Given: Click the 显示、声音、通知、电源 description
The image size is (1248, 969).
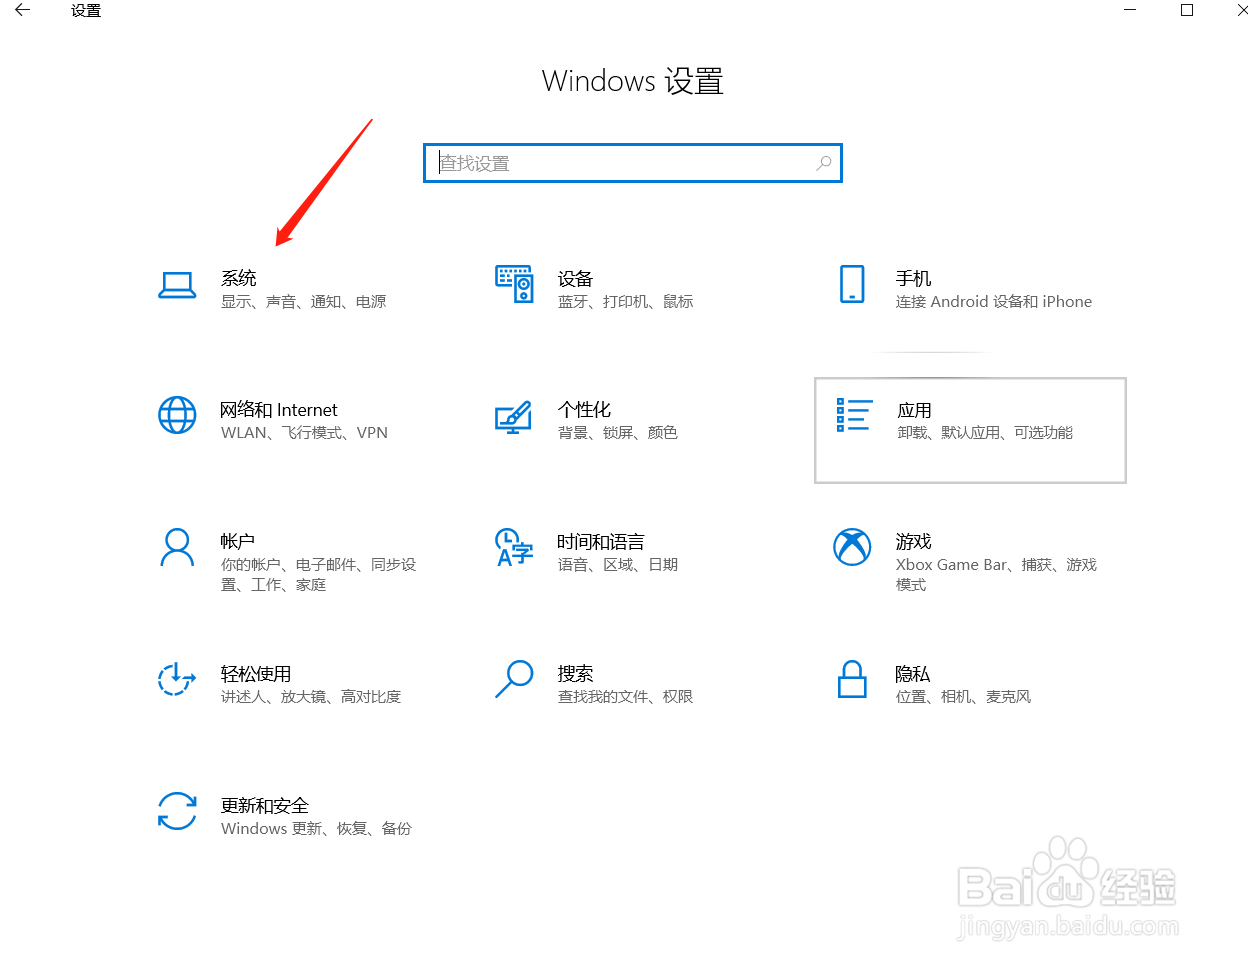Looking at the screenshot, I should coord(303,302).
